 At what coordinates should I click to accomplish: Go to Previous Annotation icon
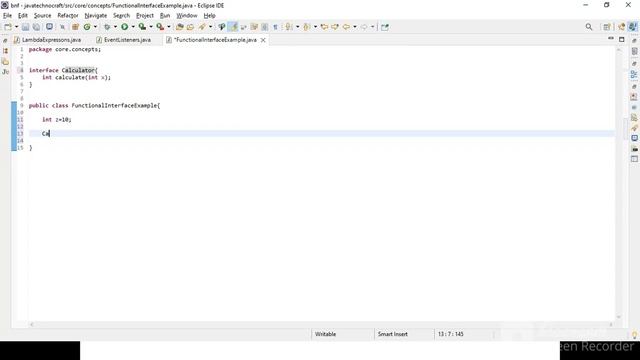tap(307, 27)
